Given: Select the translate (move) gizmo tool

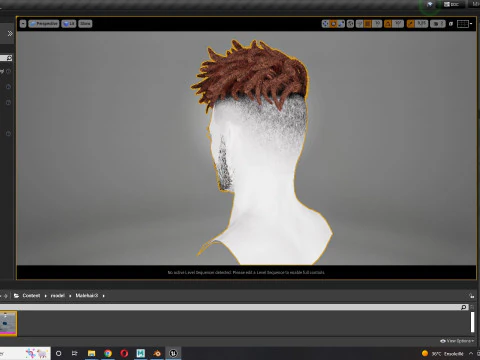Looking at the screenshot, I should (325, 24).
